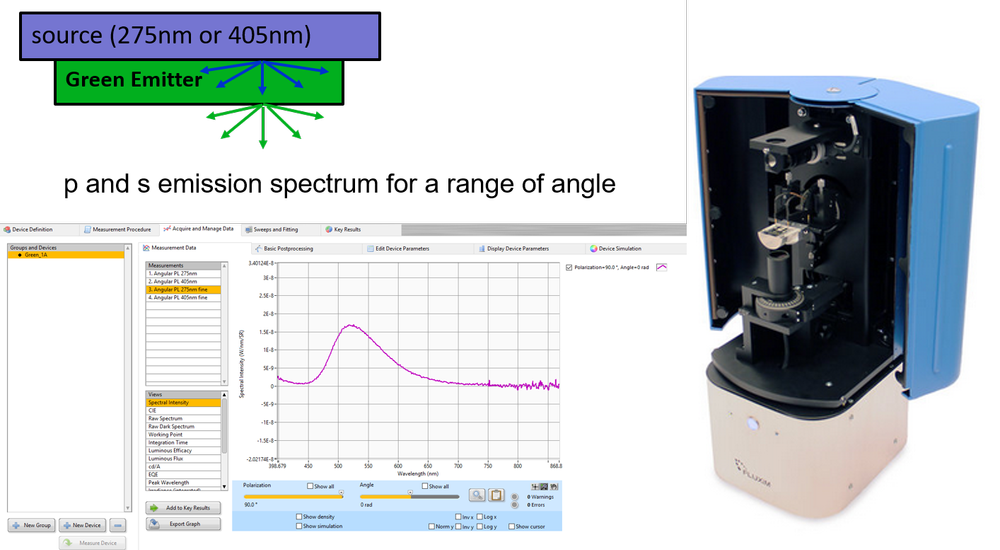1000x550 pixels.
Task: Click the graph zoom magnifier icon
Action: click(x=476, y=495)
